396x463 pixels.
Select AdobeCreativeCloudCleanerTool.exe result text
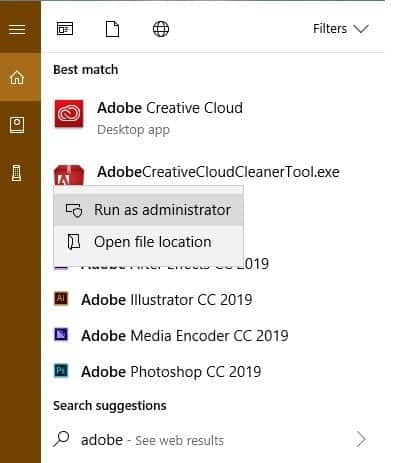tap(218, 172)
